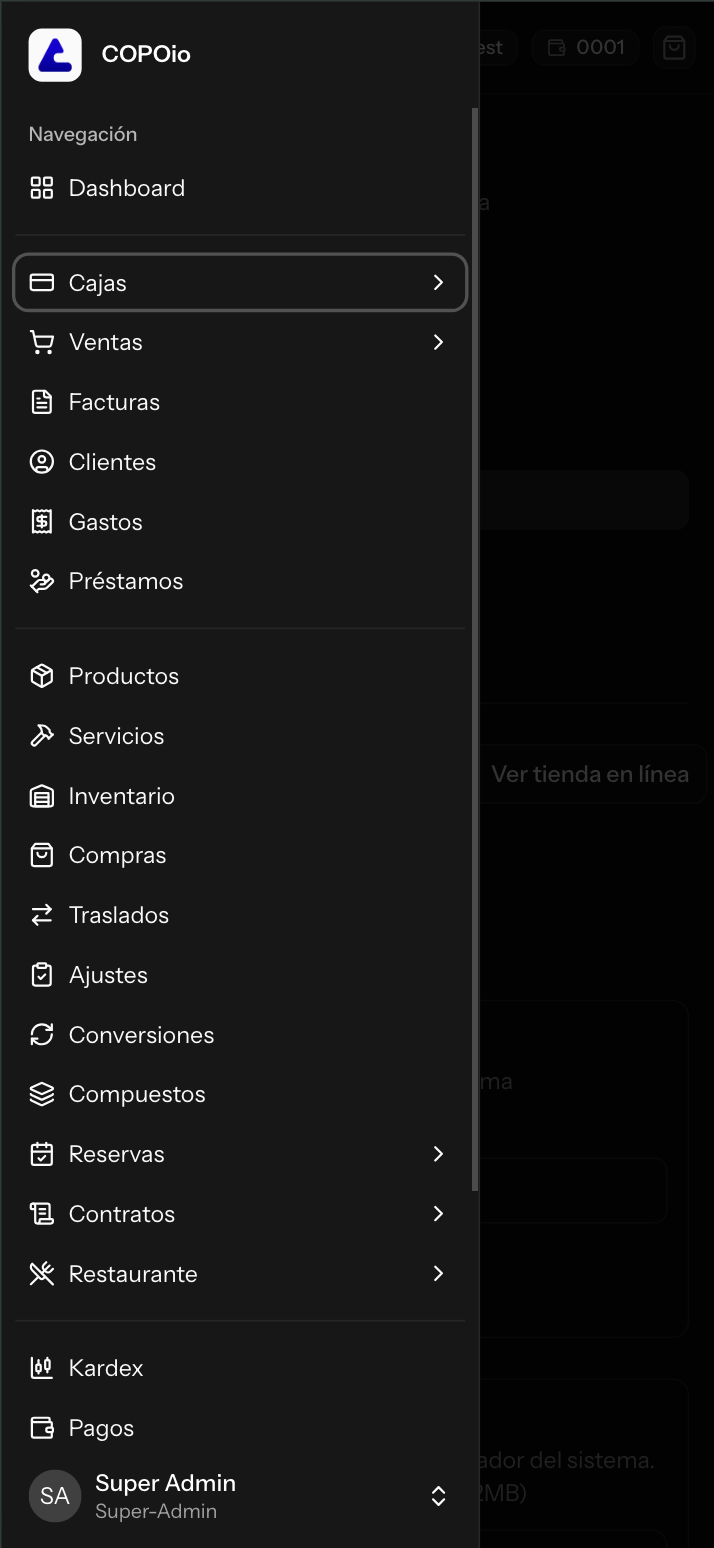The image size is (714, 1548).
Task: Click the Kardex bar chart icon
Action: pyautogui.click(x=42, y=1368)
